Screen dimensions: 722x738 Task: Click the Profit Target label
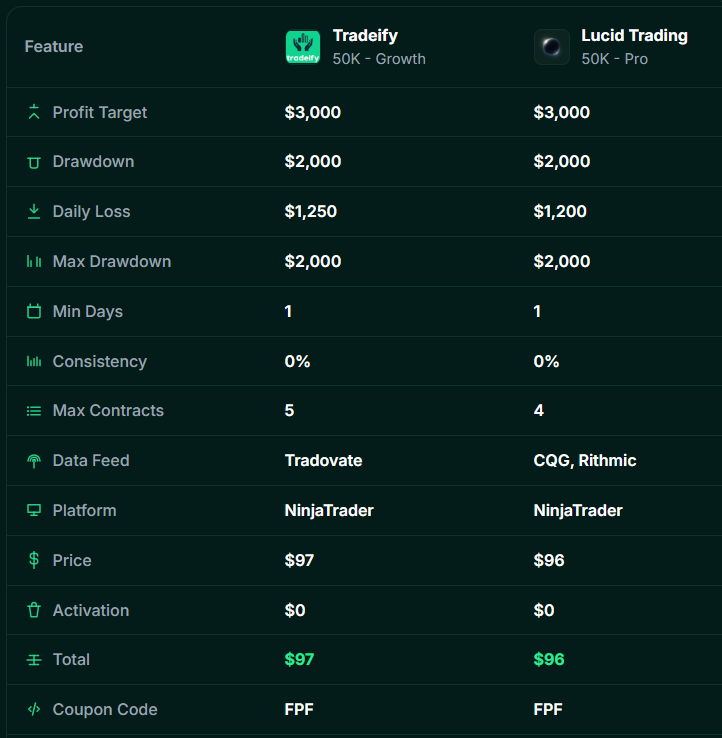[x=100, y=112]
